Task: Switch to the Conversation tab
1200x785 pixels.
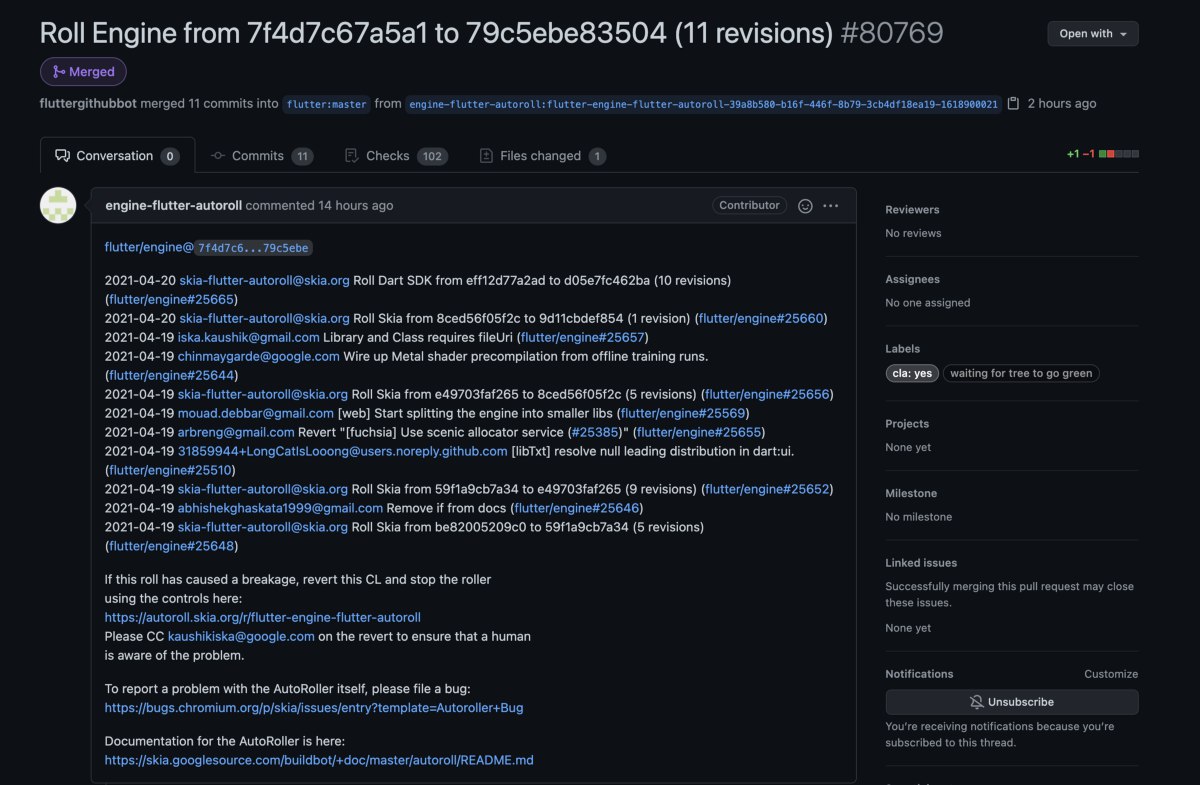Action: 117,156
